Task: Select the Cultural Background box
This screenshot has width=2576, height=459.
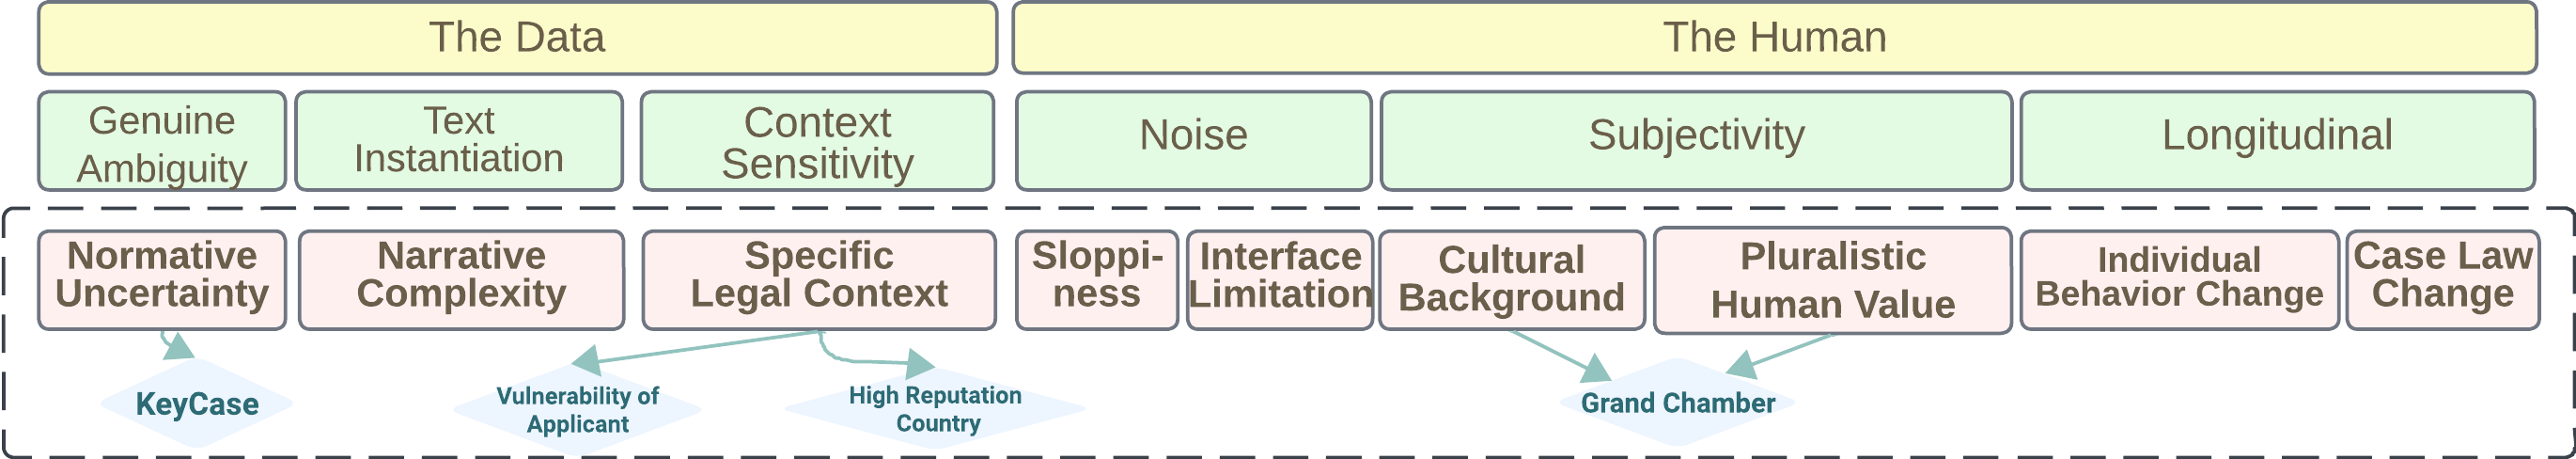Action: tap(1511, 280)
